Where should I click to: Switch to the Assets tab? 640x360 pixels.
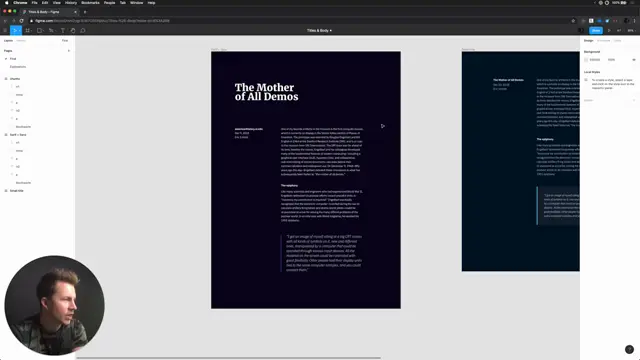21,40
